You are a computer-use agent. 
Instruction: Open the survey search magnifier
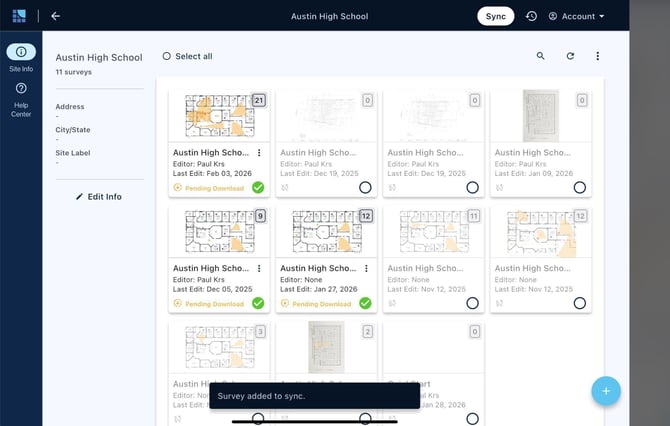(x=541, y=57)
